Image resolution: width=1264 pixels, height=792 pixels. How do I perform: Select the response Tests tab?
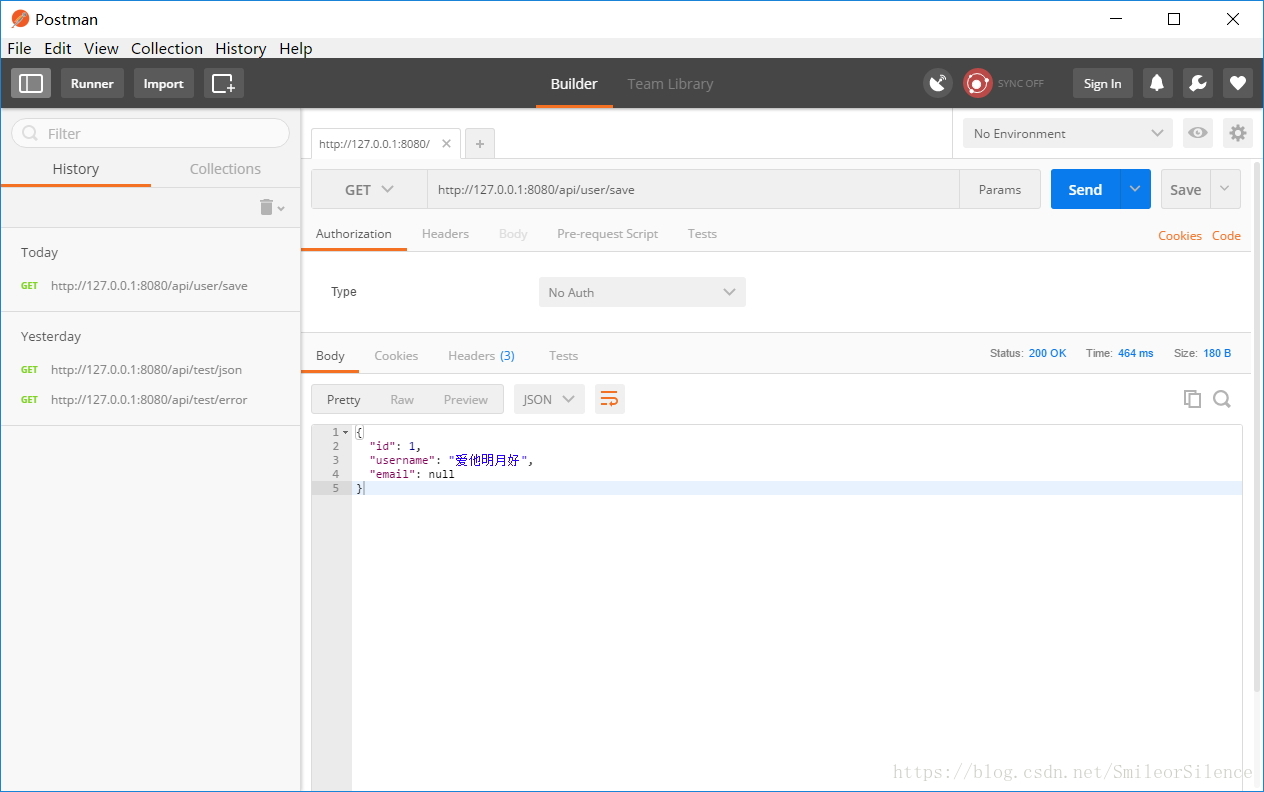(x=563, y=356)
